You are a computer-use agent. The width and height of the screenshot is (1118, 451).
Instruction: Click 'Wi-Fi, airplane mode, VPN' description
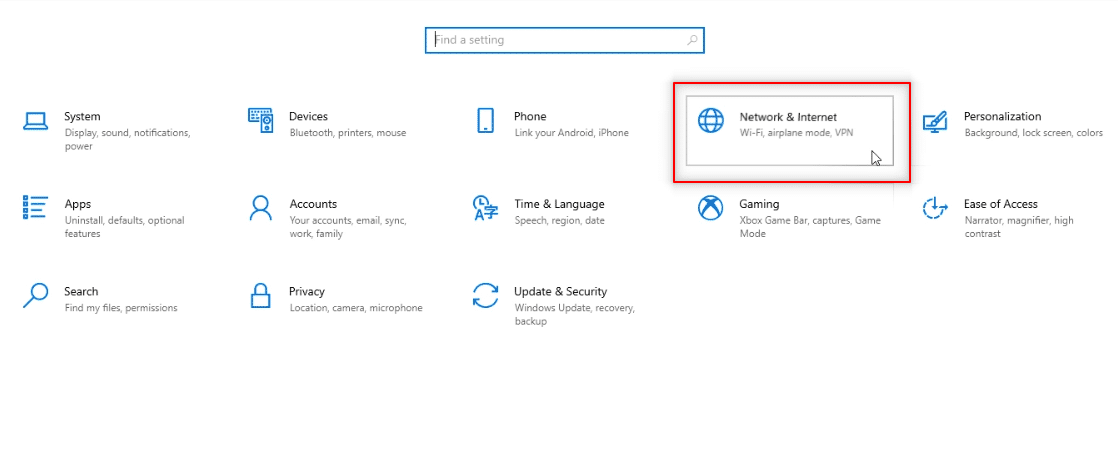(796, 133)
